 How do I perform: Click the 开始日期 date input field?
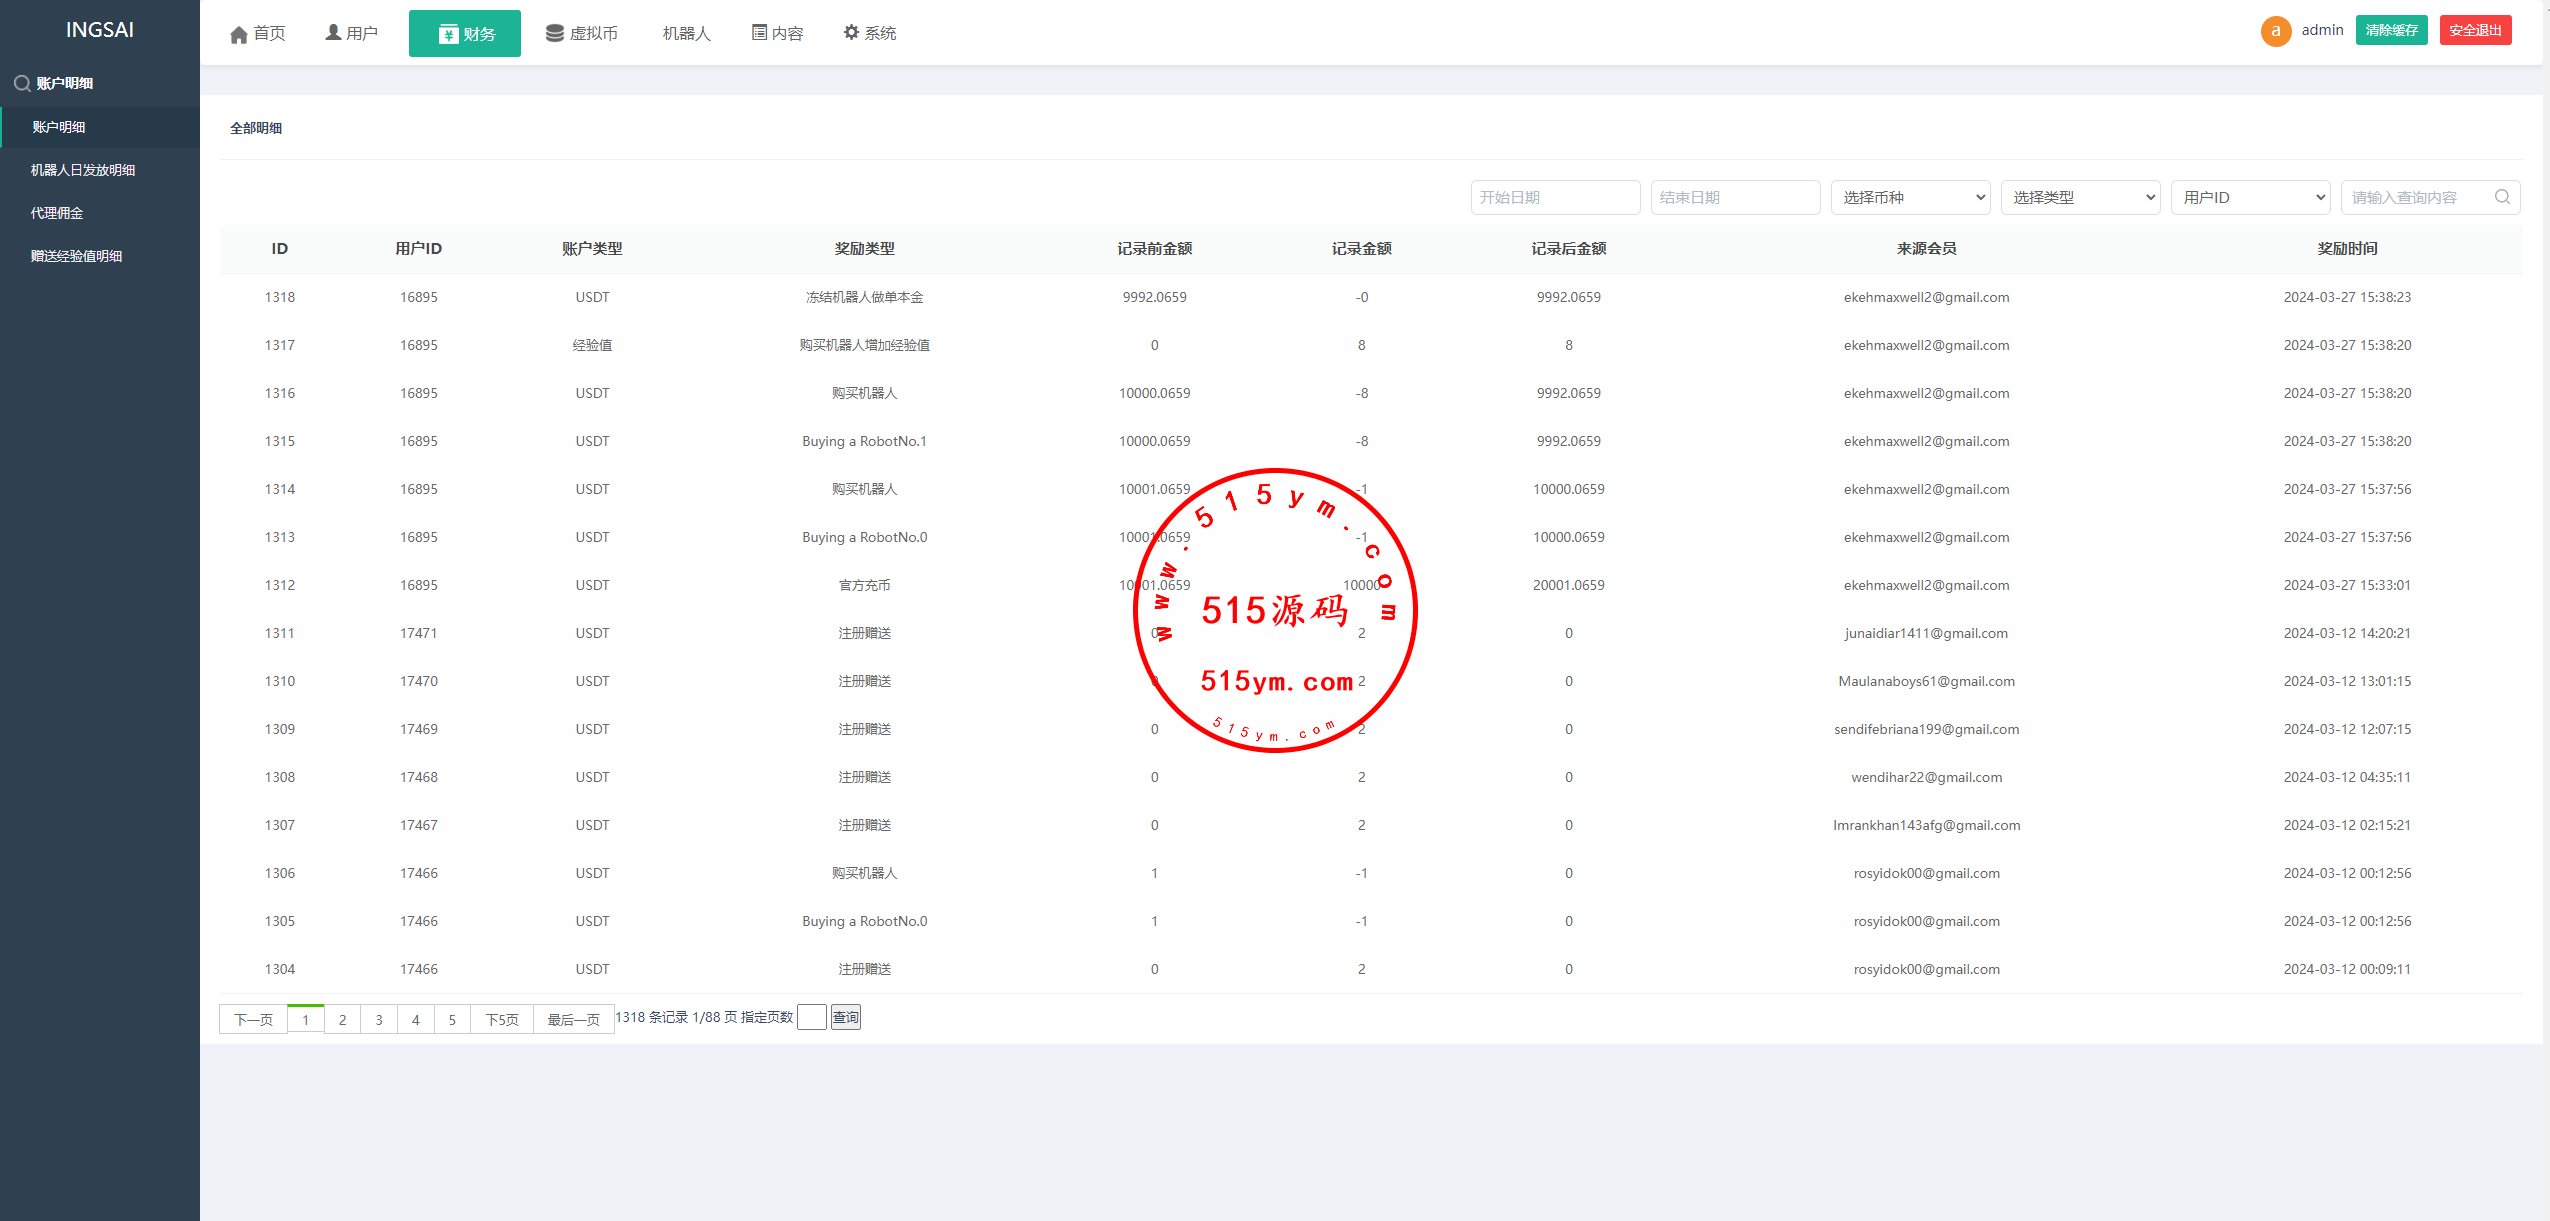tap(1555, 197)
